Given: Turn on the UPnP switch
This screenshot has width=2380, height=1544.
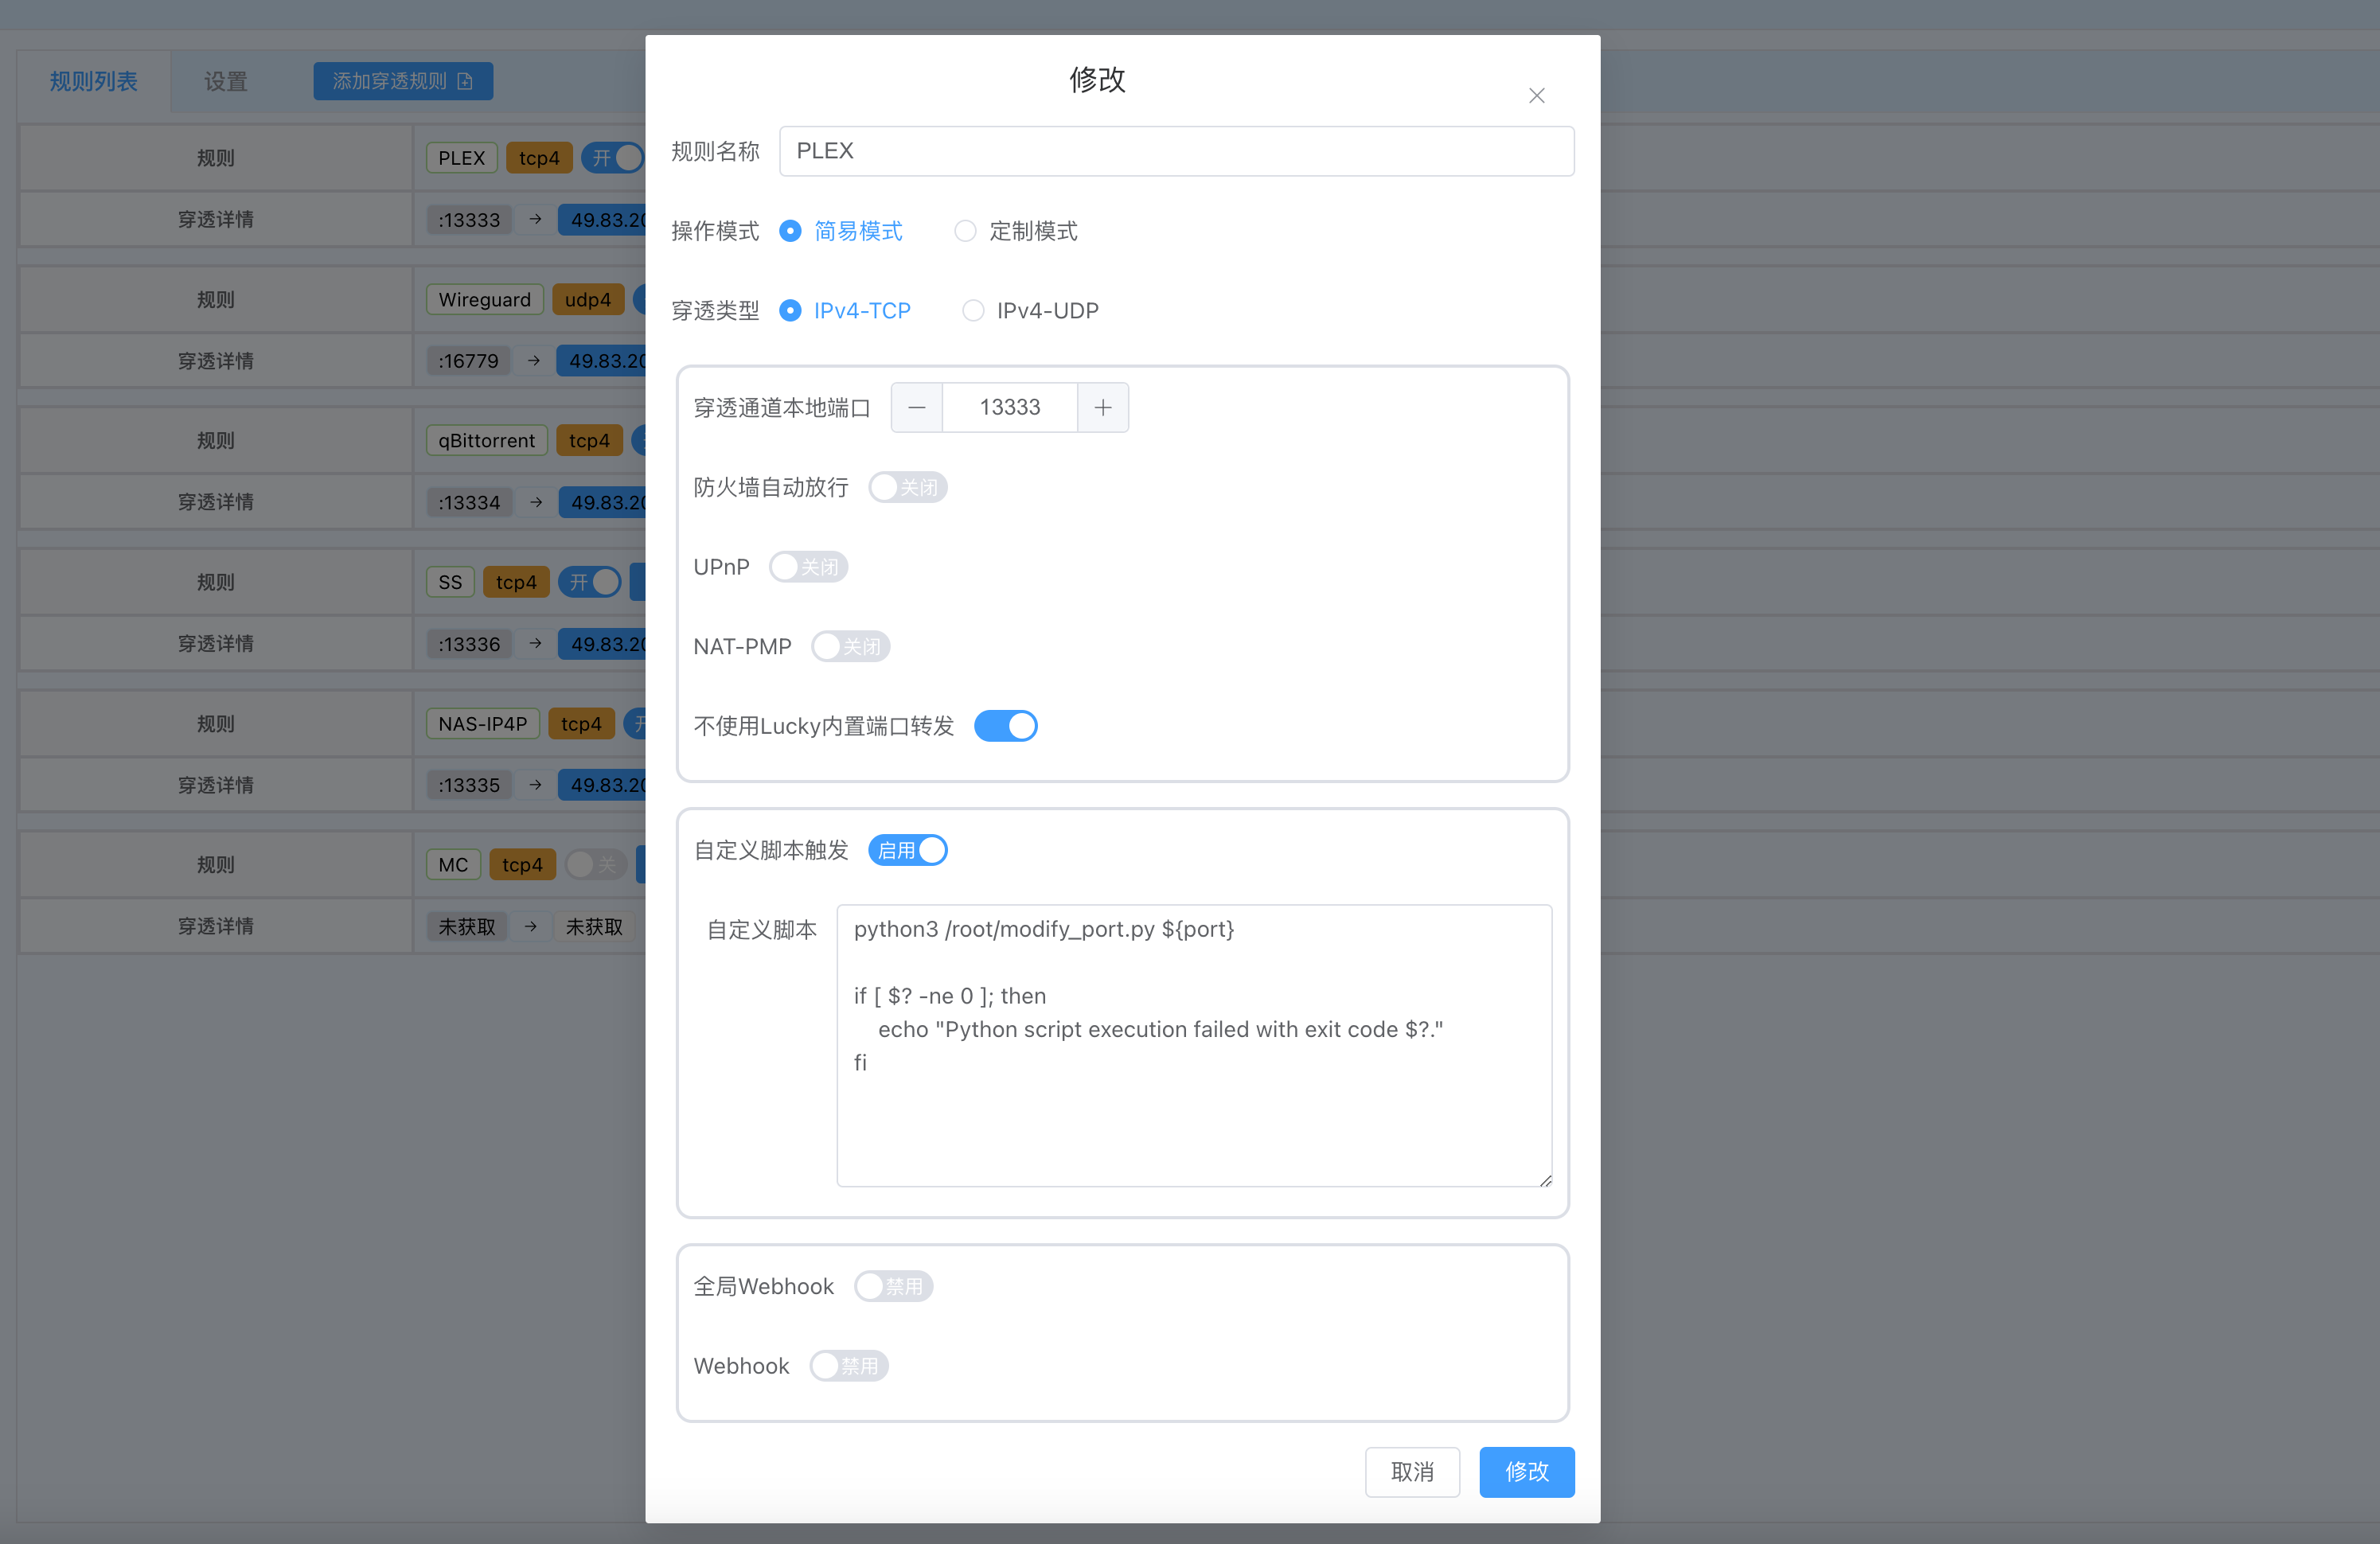Looking at the screenshot, I should (x=808, y=567).
